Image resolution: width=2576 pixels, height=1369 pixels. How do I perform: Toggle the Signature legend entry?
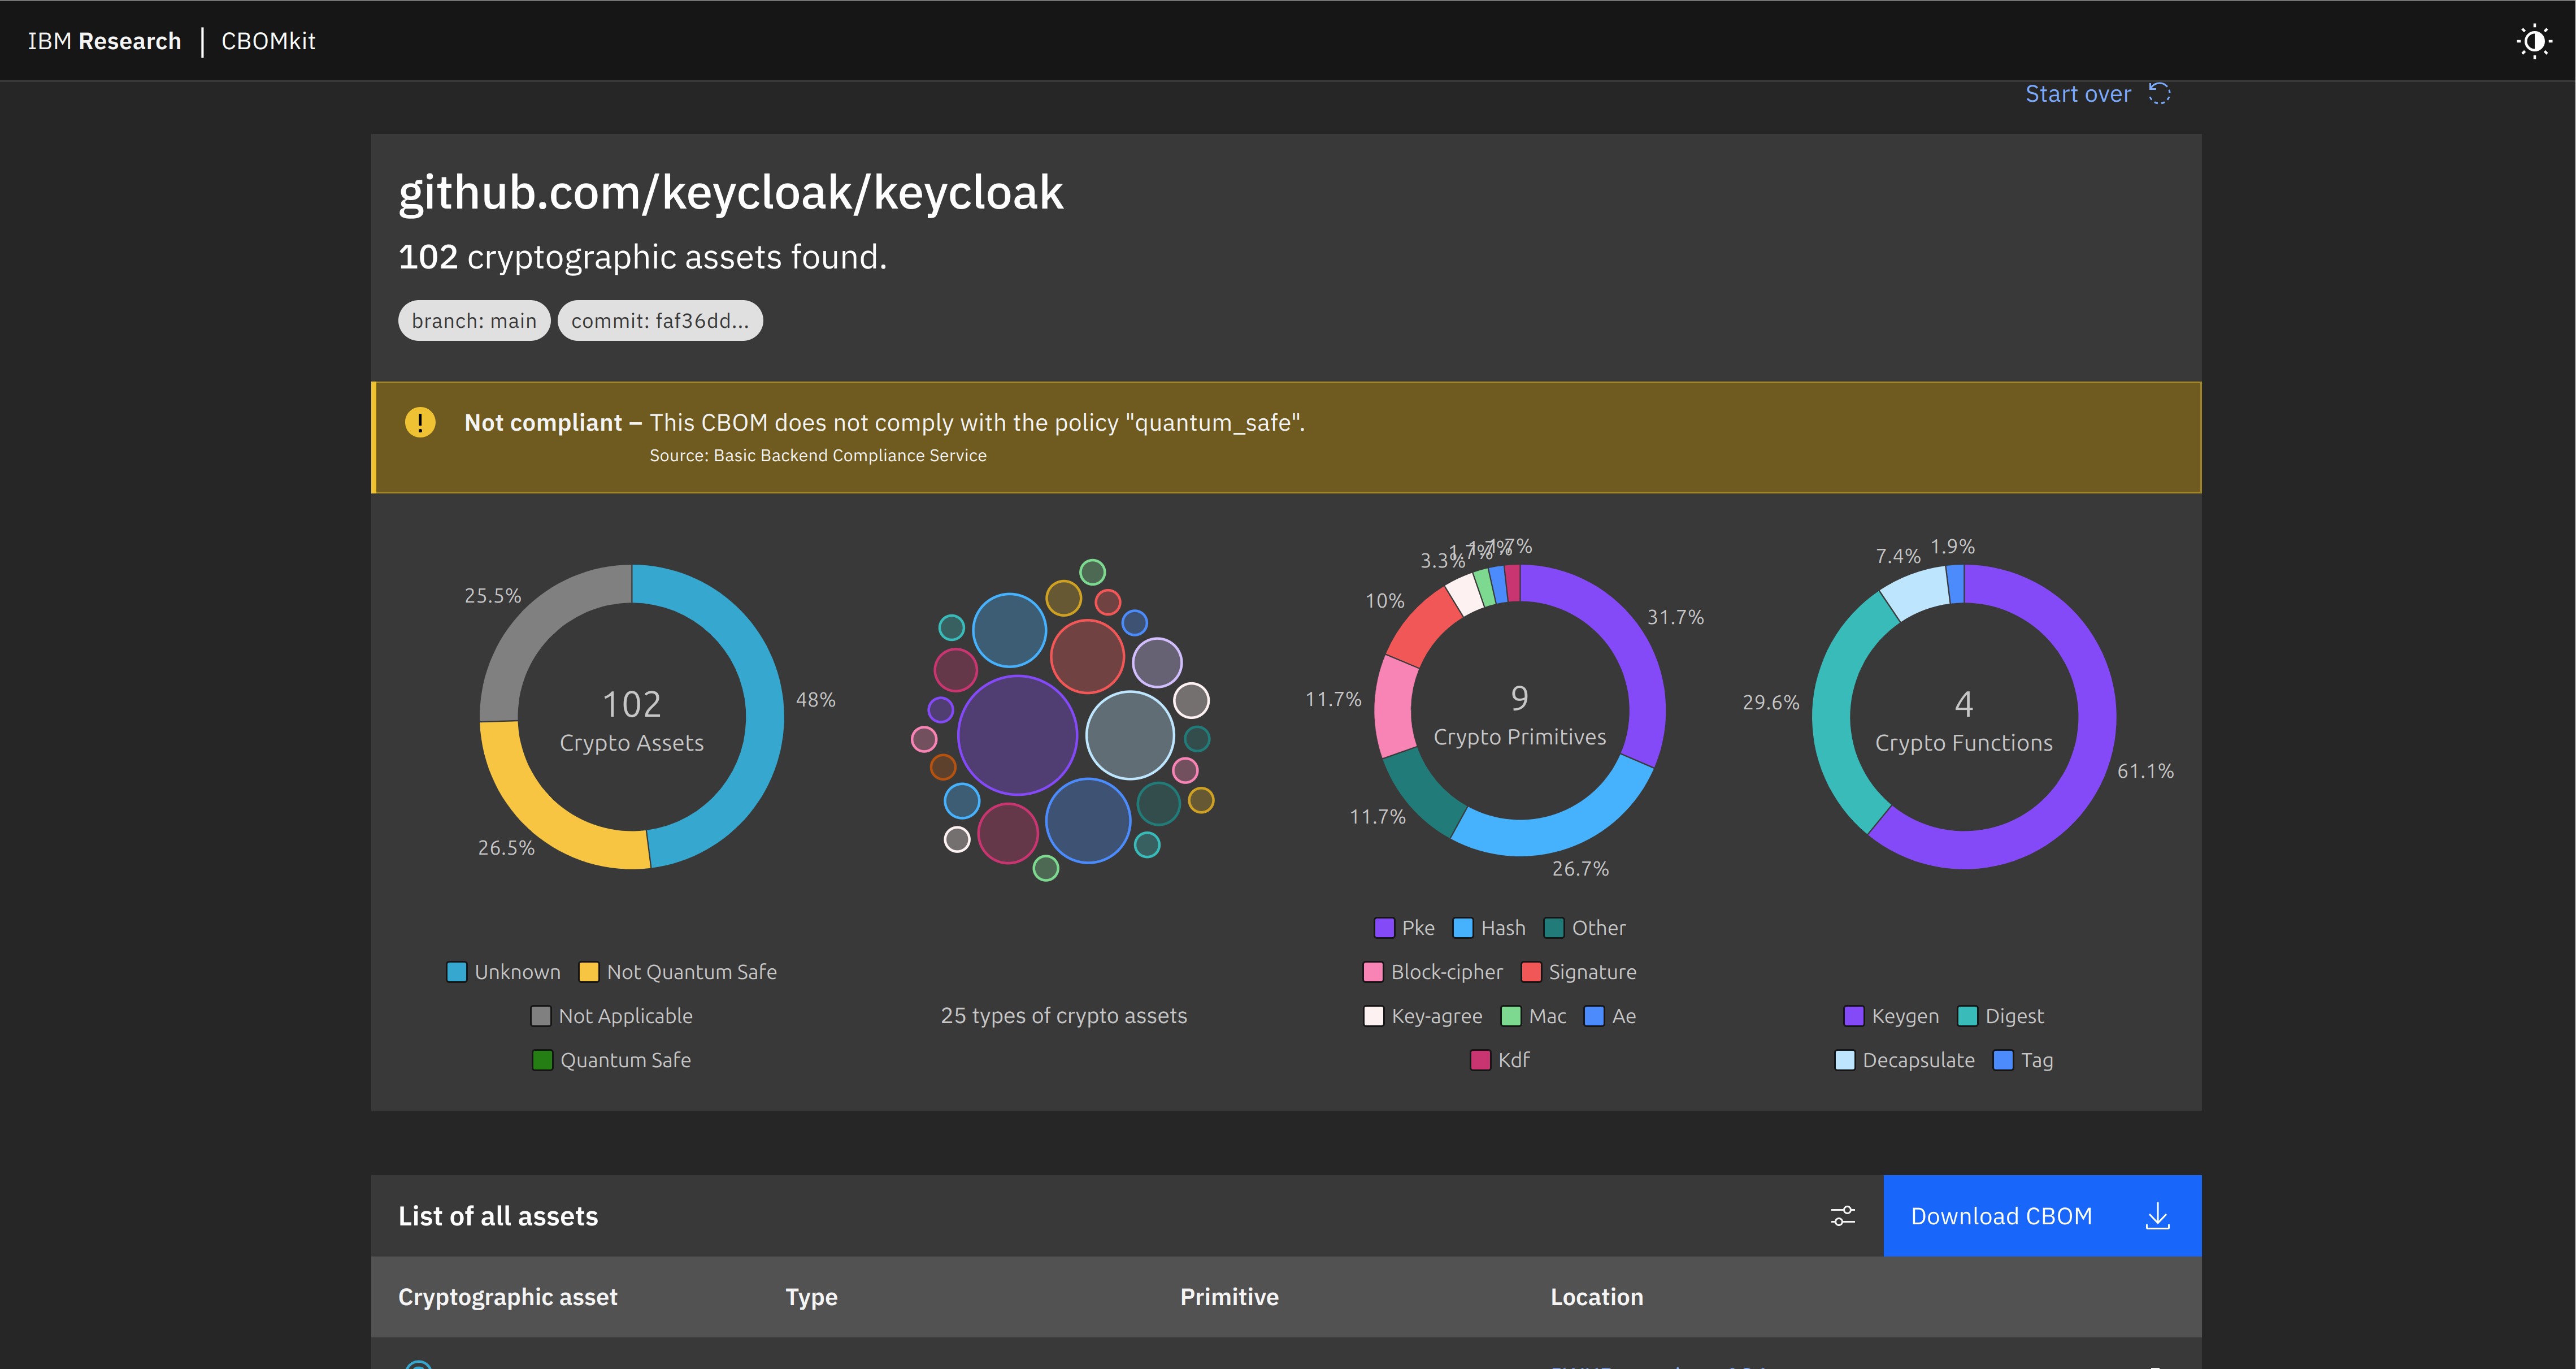(x=1579, y=972)
